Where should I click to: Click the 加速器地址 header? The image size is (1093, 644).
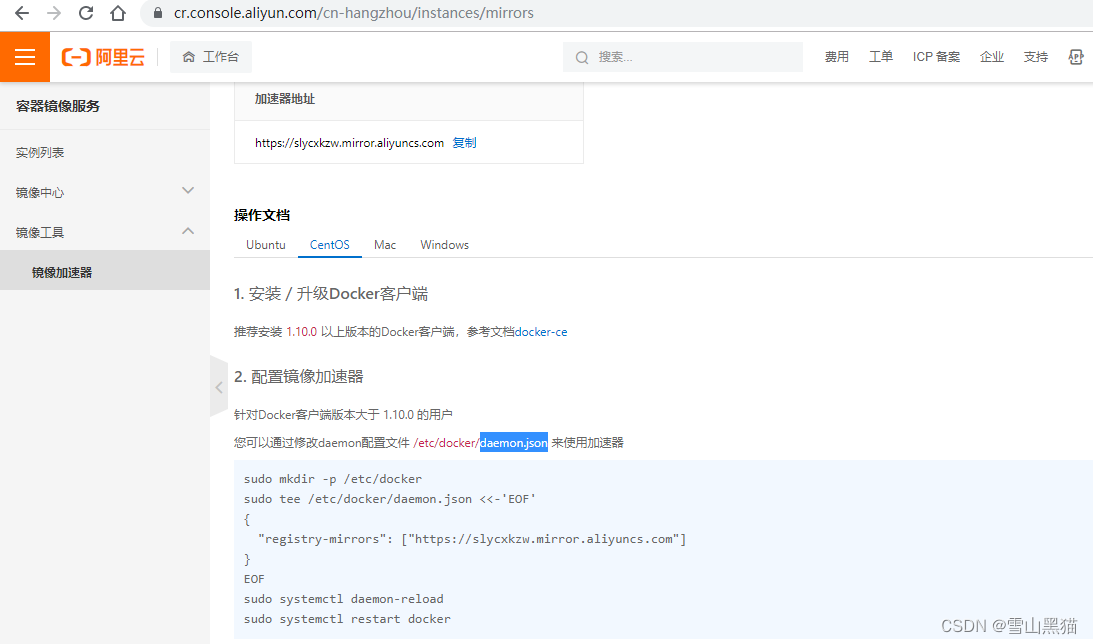click(x=284, y=99)
